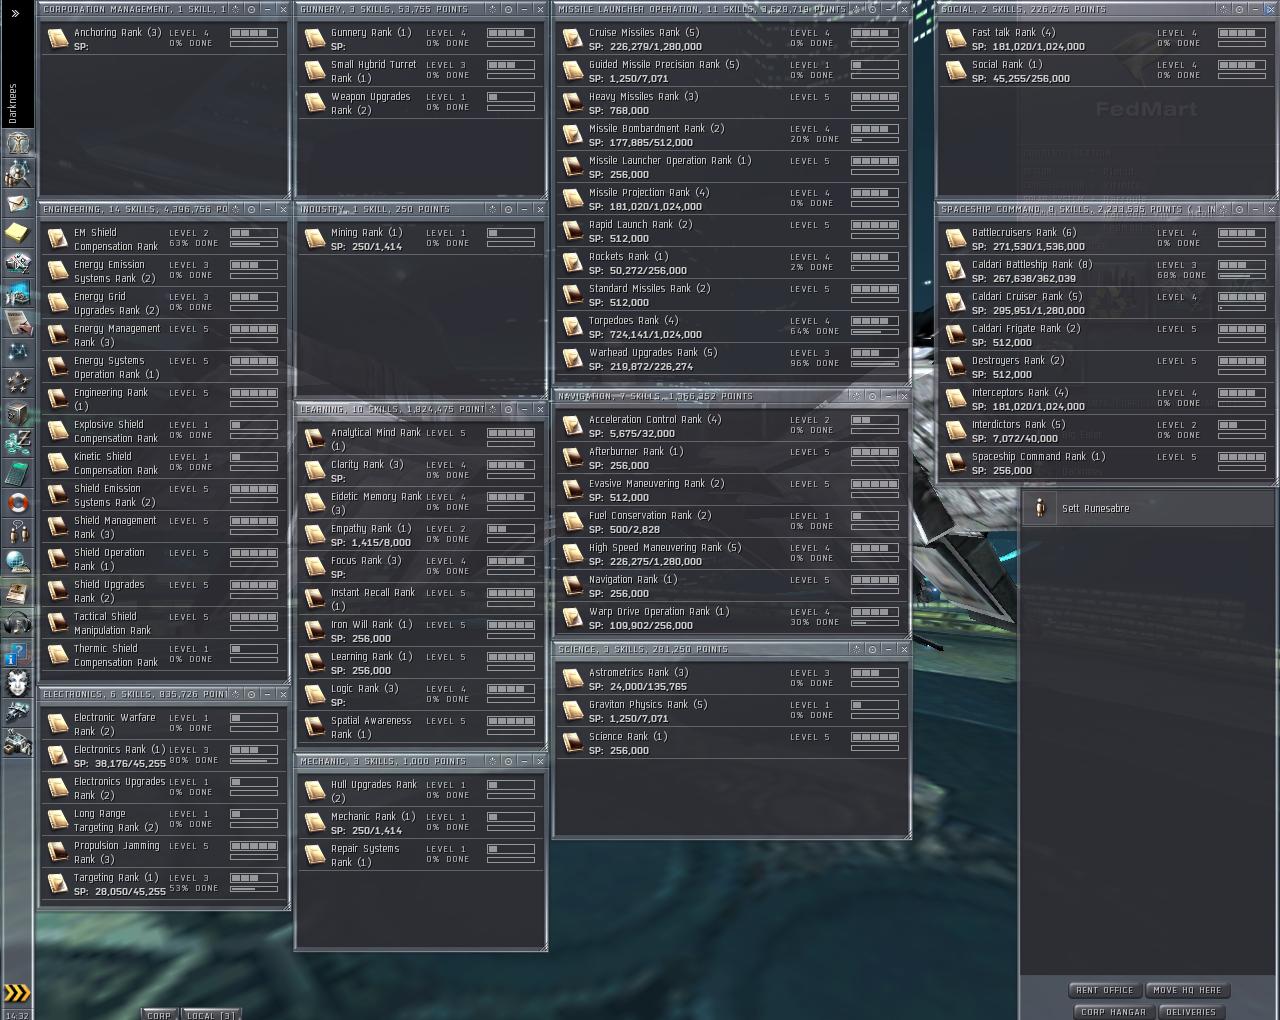The height and width of the screenshot is (1020, 1280).
Task: Click the Hull Upgrades skill book icon
Action: pyautogui.click(x=315, y=791)
